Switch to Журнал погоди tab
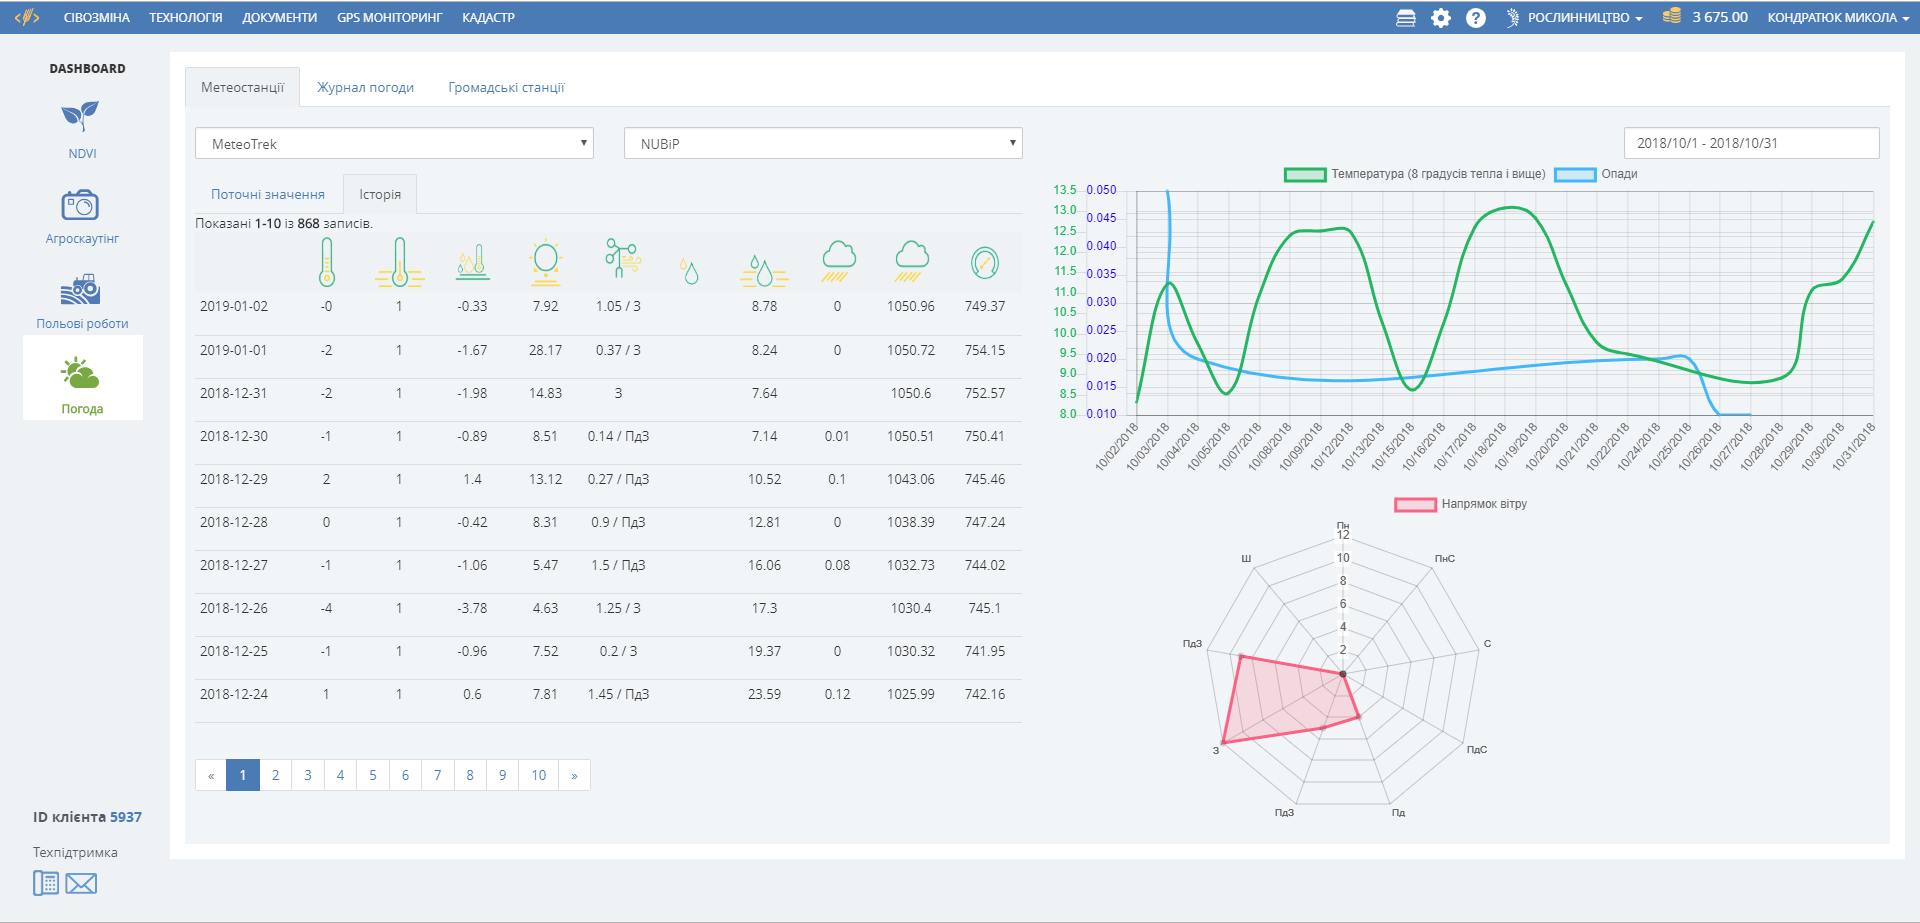The width and height of the screenshot is (1920, 923). click(365, 88)
